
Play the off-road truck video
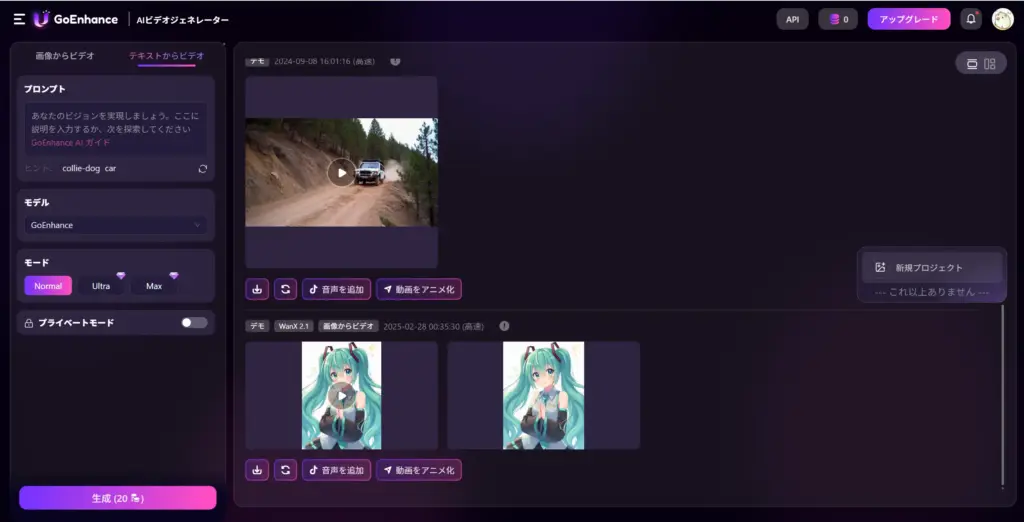coord(341,172)
